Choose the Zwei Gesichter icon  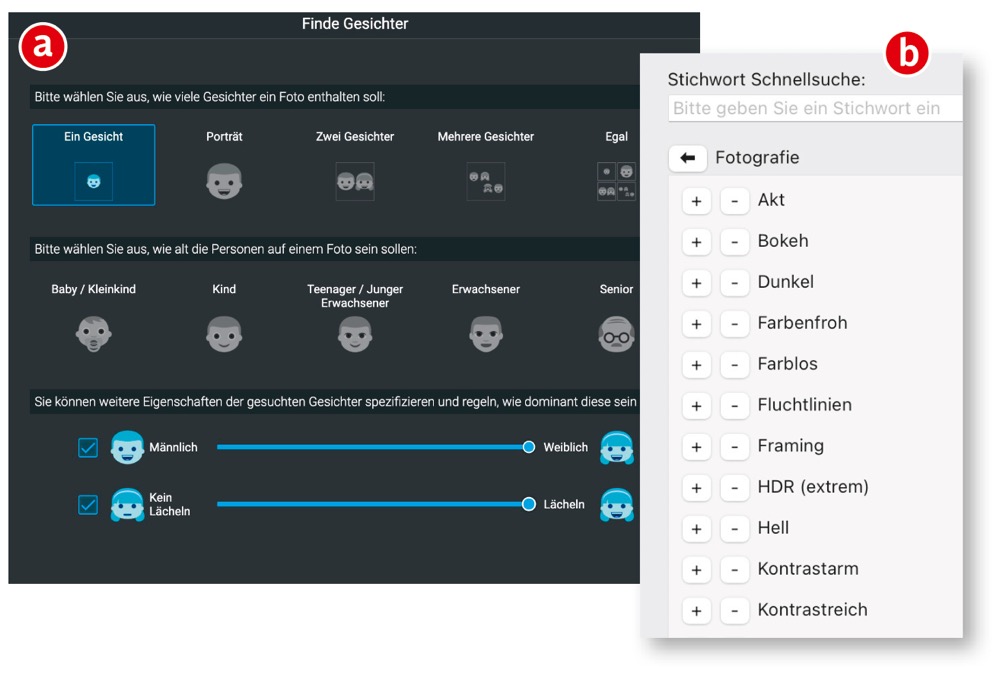355,181
